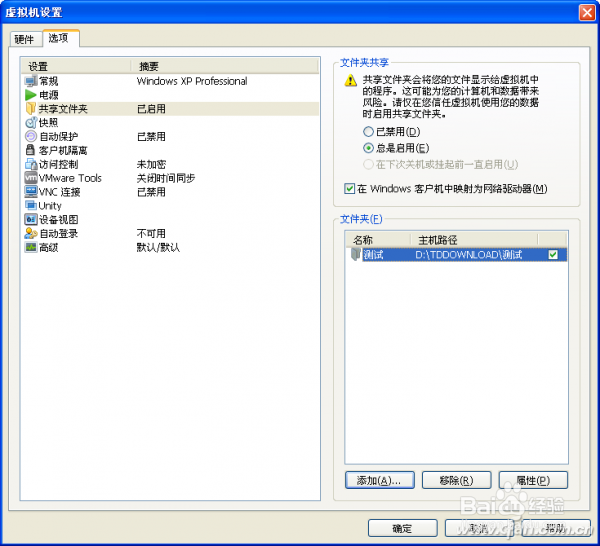Image resolution: width=600 pixels, height=546 pixels.
Task: Select the 快照 row label
Action: point(49,122)
